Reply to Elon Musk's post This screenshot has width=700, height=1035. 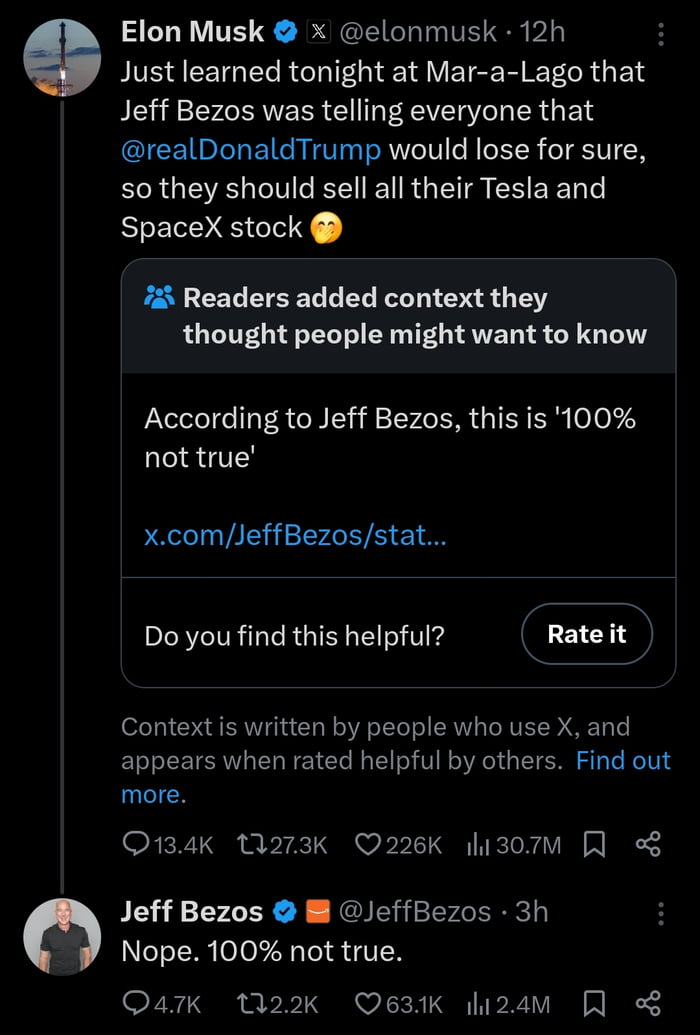[x=136, y=845]
